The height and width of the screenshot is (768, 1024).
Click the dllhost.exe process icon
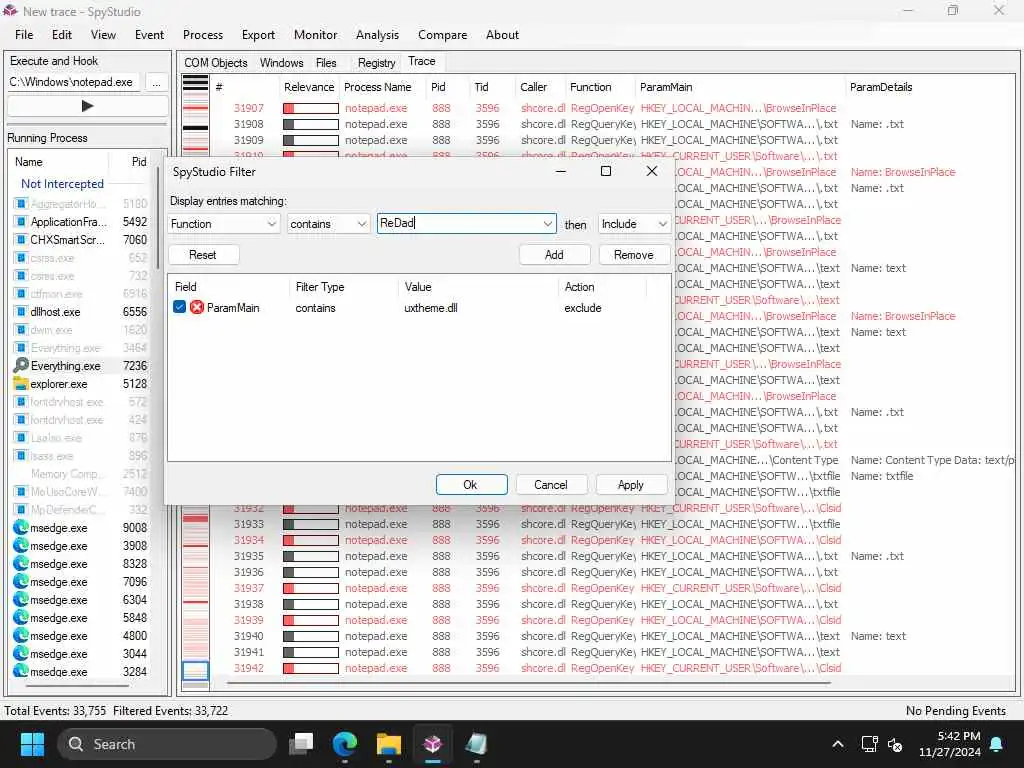[x=21, y=312]
